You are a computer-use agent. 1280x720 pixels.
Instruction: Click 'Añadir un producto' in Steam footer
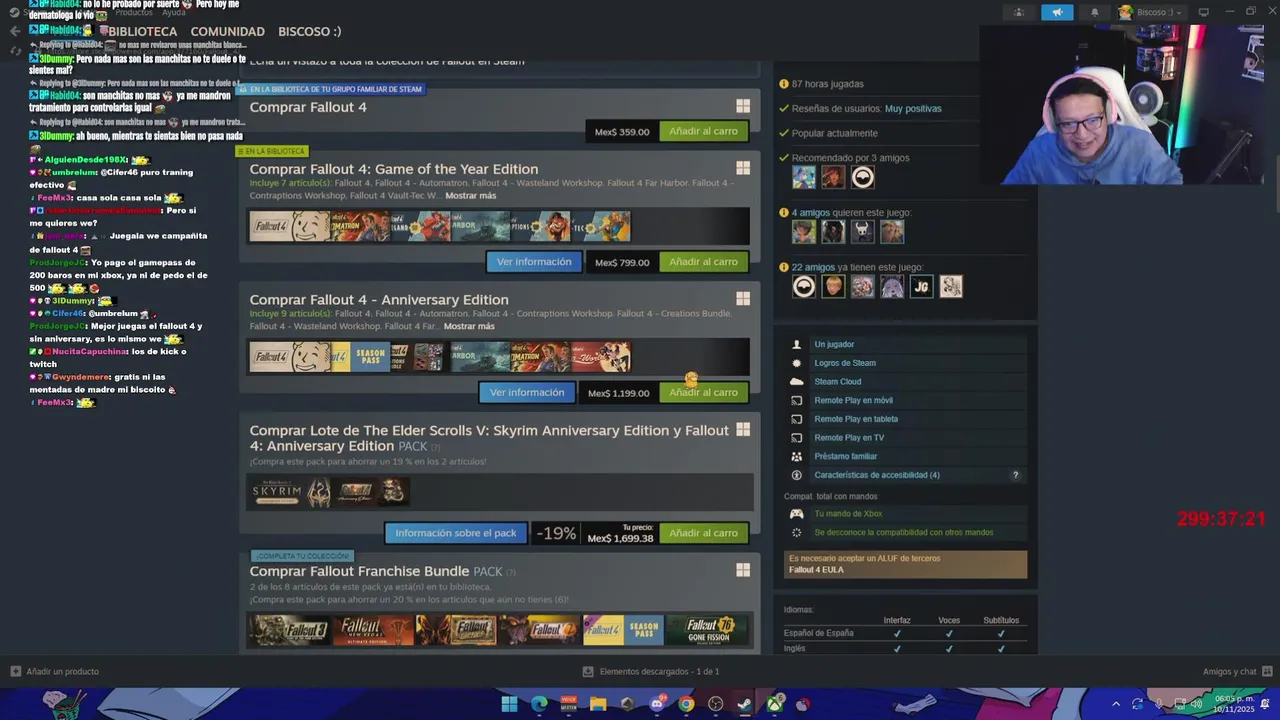click(x=54, y=671)
